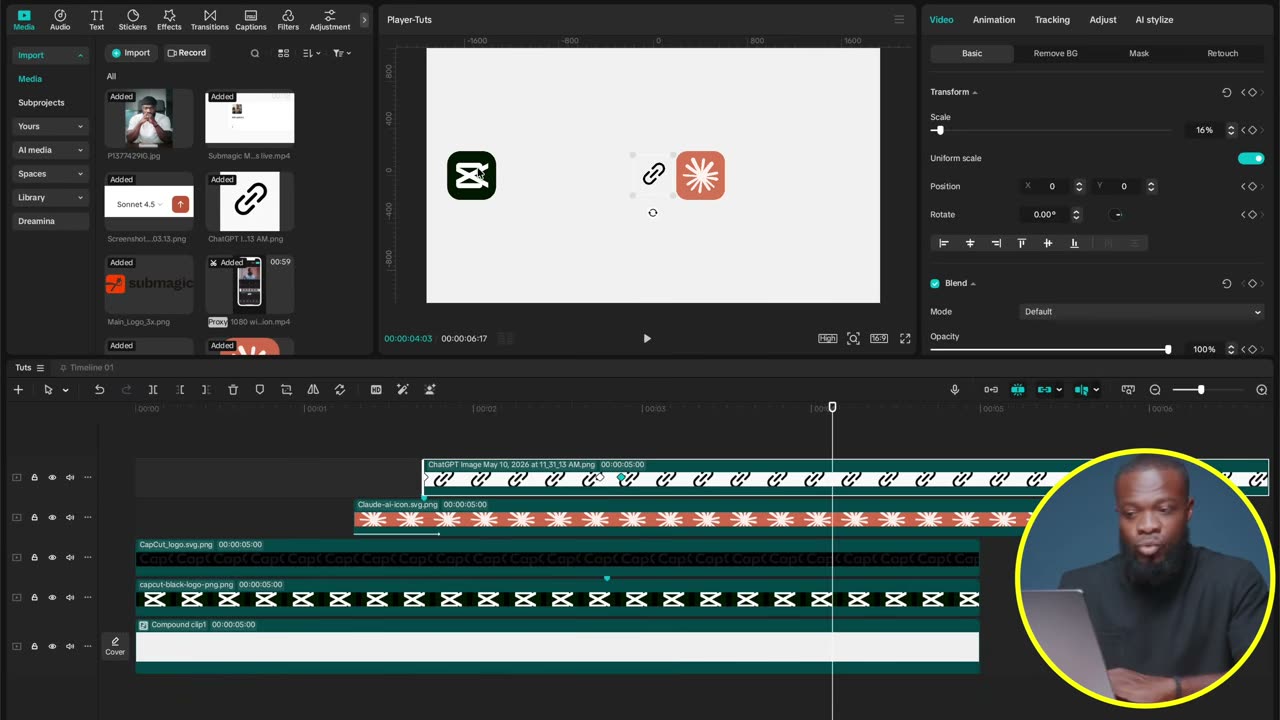Select the Mask sub-tab
Screen dimensions: 1280x720
[x=1139, y=53]
